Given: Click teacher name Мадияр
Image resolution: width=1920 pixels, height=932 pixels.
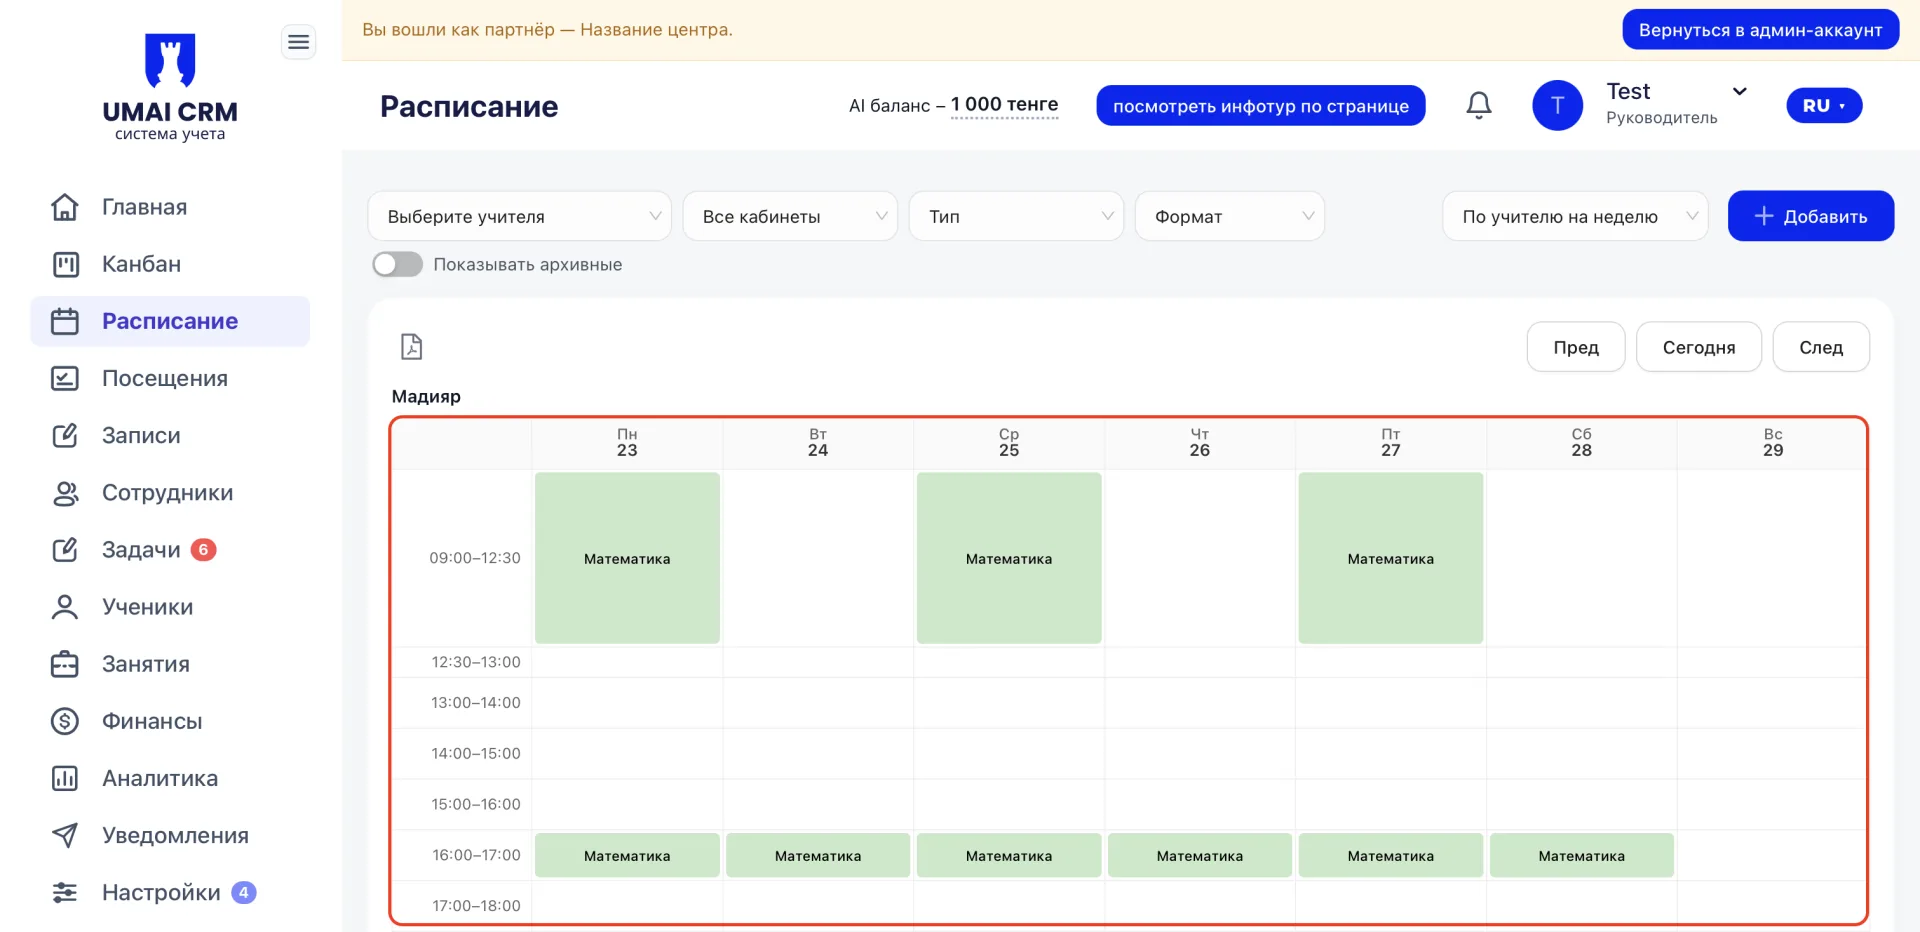Looking at the screenshot, I should point(426,396).
